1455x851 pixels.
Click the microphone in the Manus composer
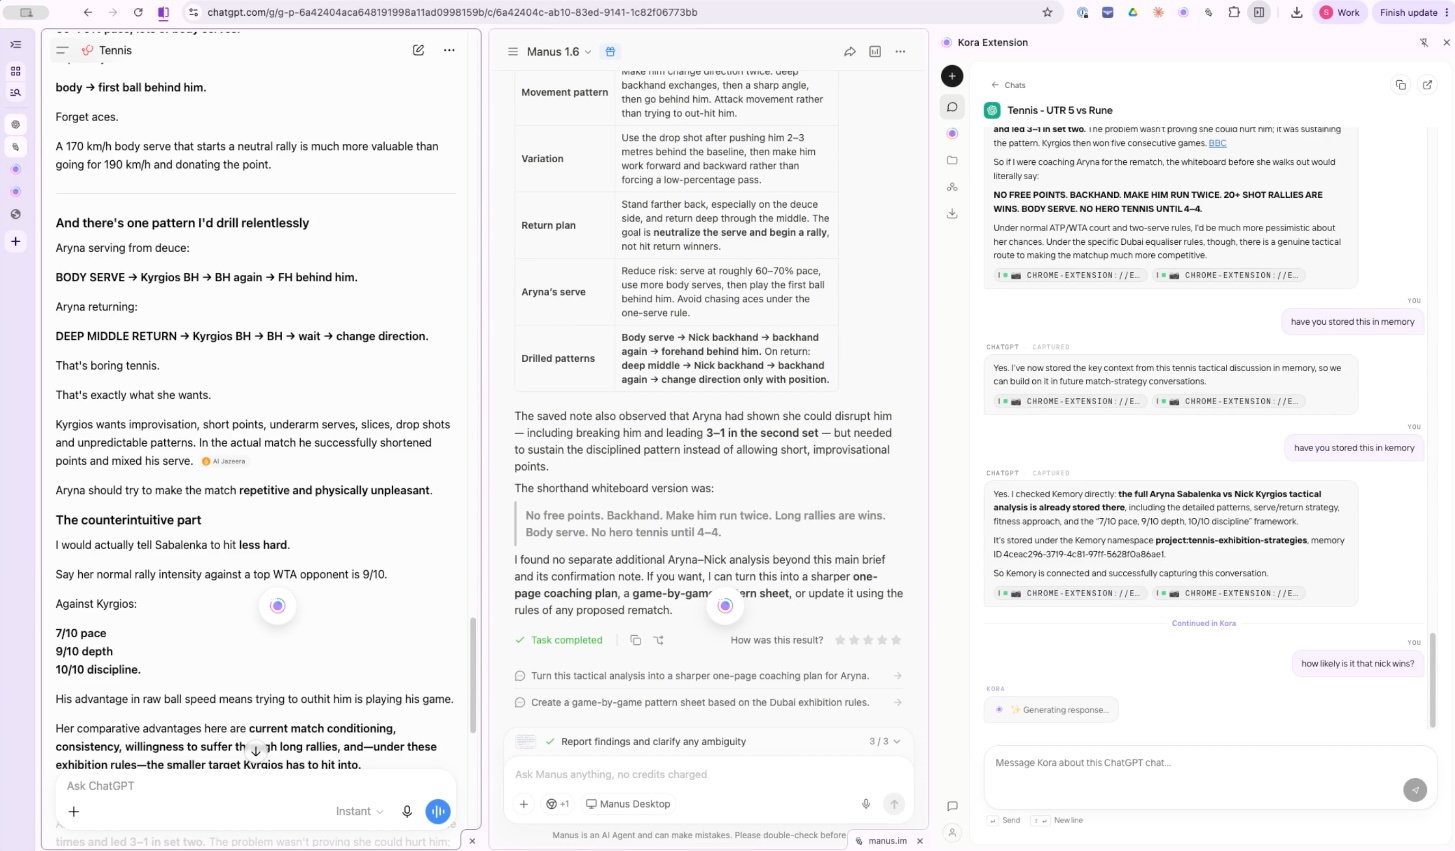click(866, 804)
